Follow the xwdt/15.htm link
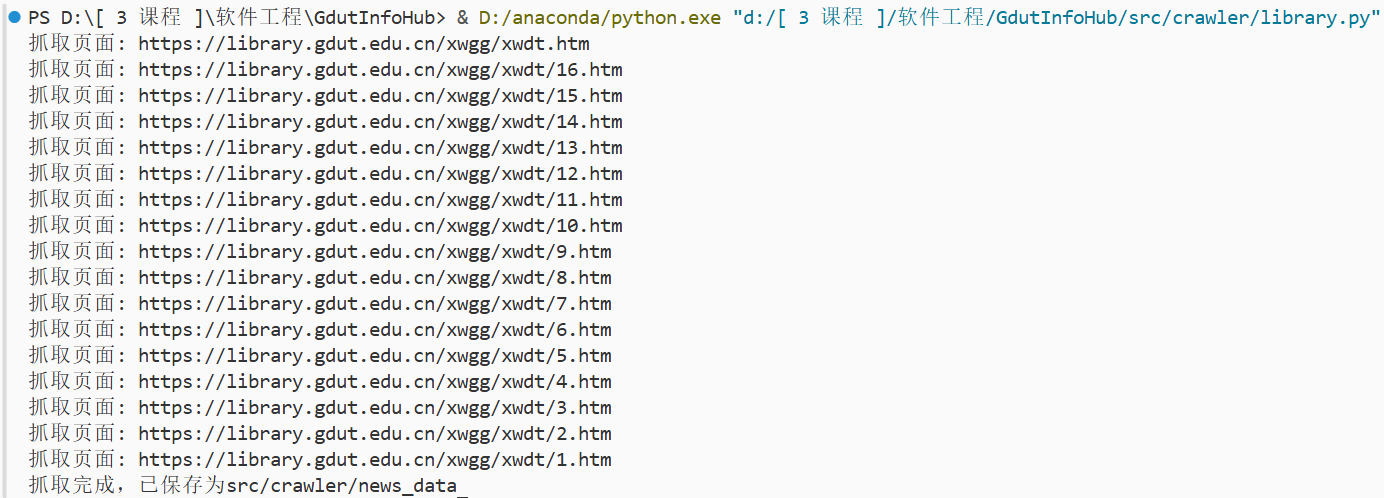 click(x=380, y=96)
